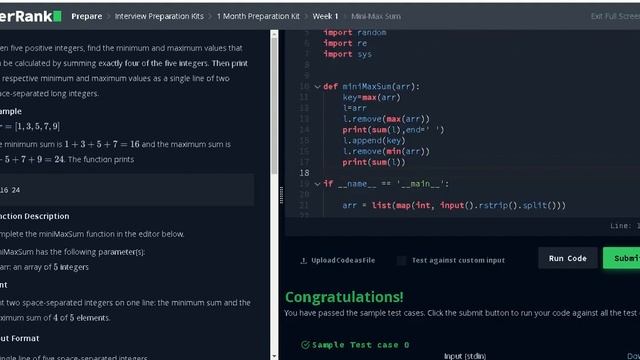Click the scrollbar down arrow in problem panel
The width and height of the screenshot is (640, 360).
click(x=274, y=356)
